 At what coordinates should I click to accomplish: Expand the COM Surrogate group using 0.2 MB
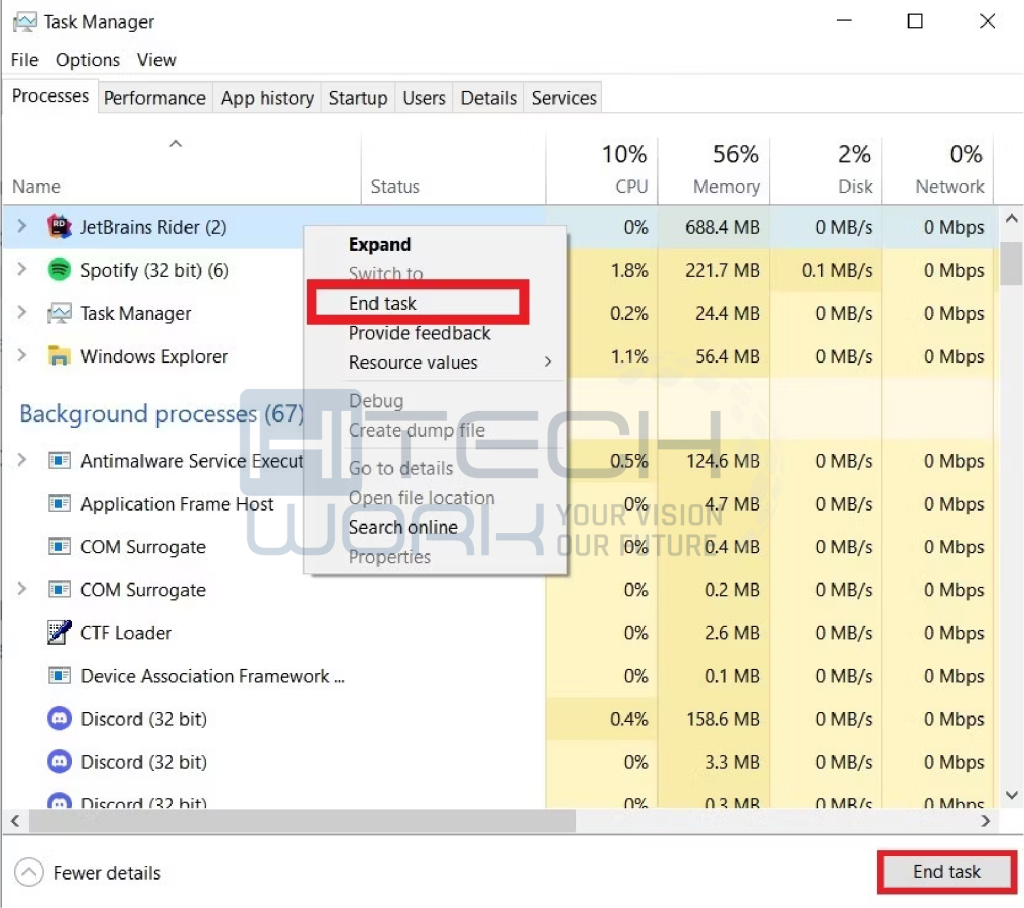tap(22, 589)
